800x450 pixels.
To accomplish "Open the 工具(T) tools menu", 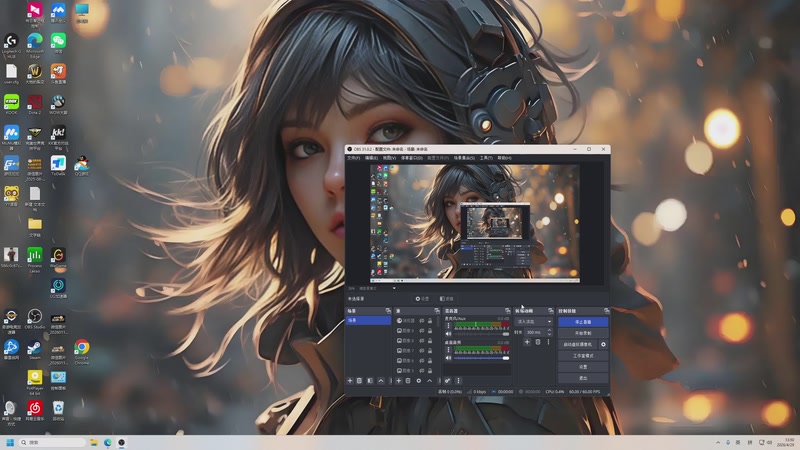I will (x=486, y=158).
